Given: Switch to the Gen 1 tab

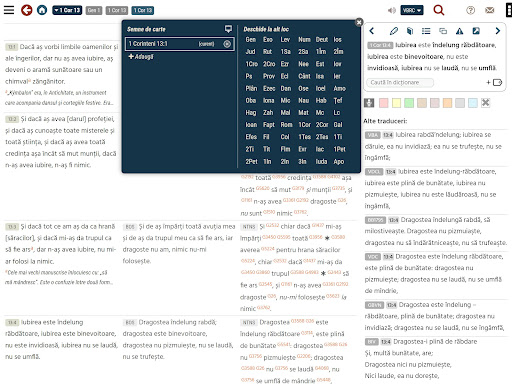Looking at the screenshot, I should (x=94, y=10).
